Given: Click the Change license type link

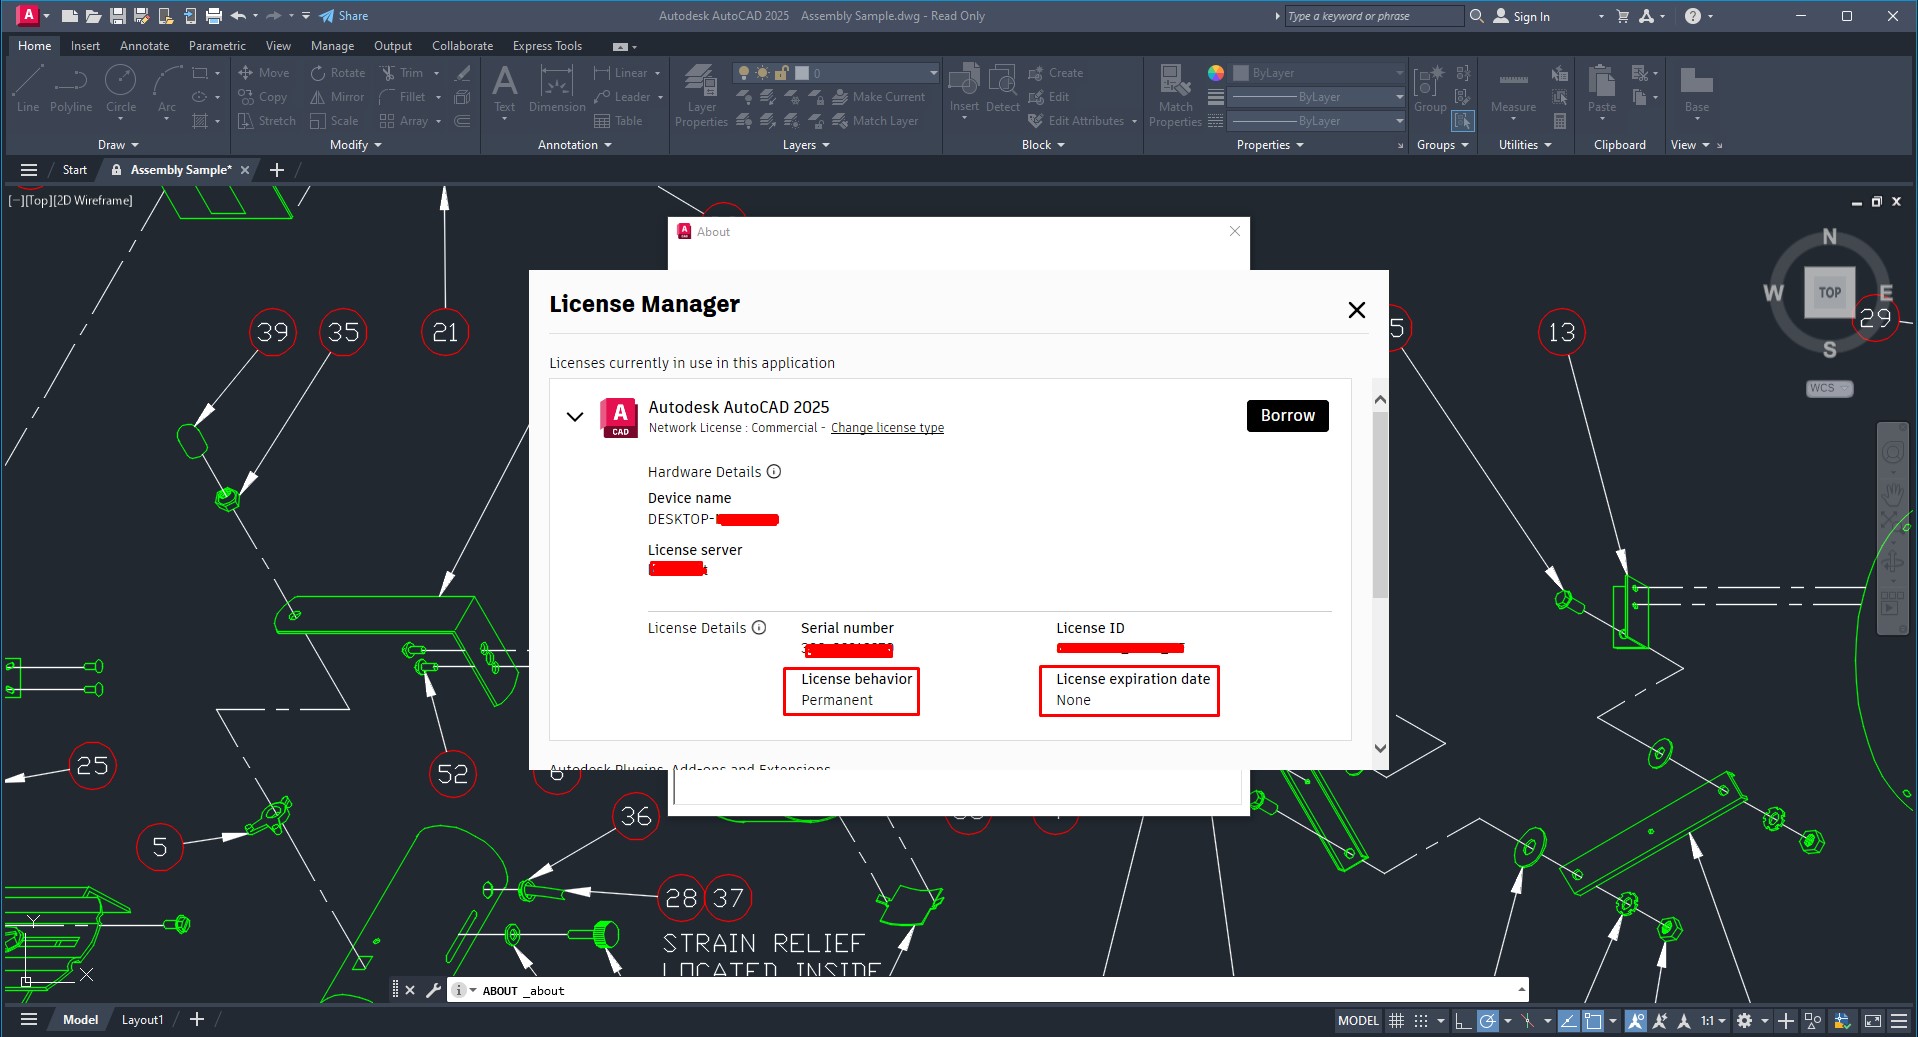Looking at the screenshot, I should (x=887, y=428).
